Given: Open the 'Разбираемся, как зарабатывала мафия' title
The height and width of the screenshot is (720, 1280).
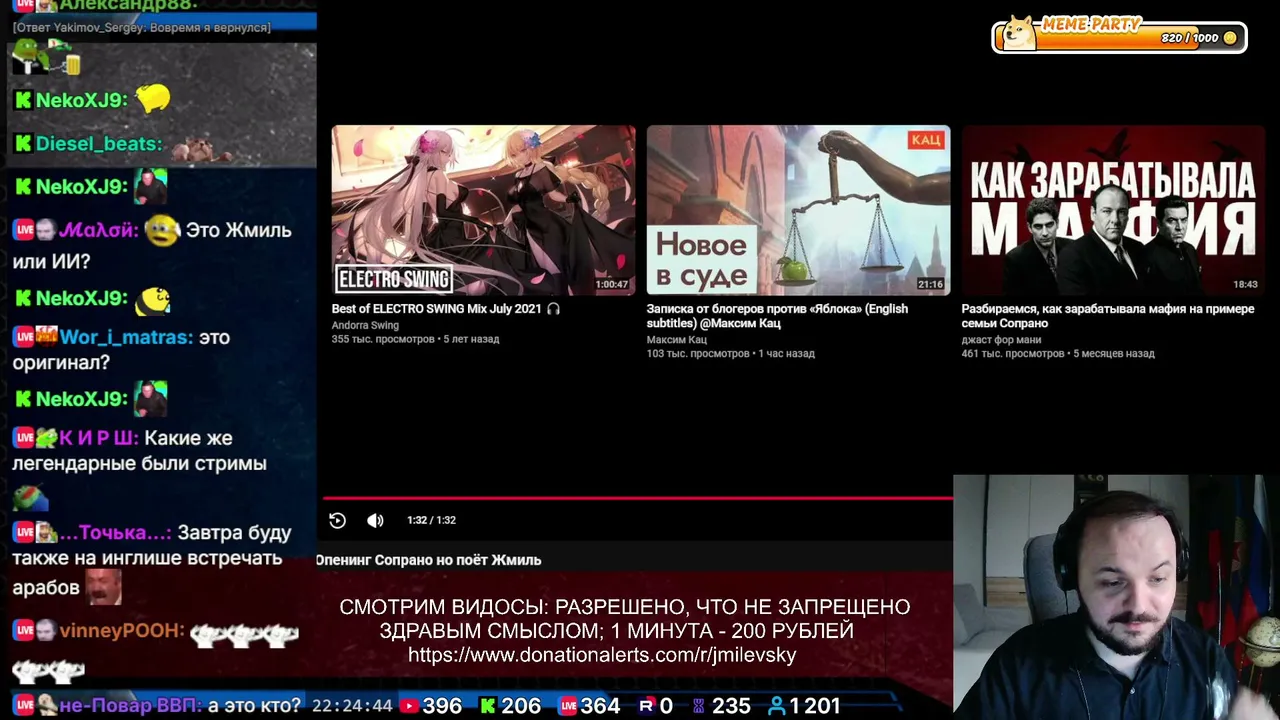Looking at the screenshot, I should point(1108,316).
